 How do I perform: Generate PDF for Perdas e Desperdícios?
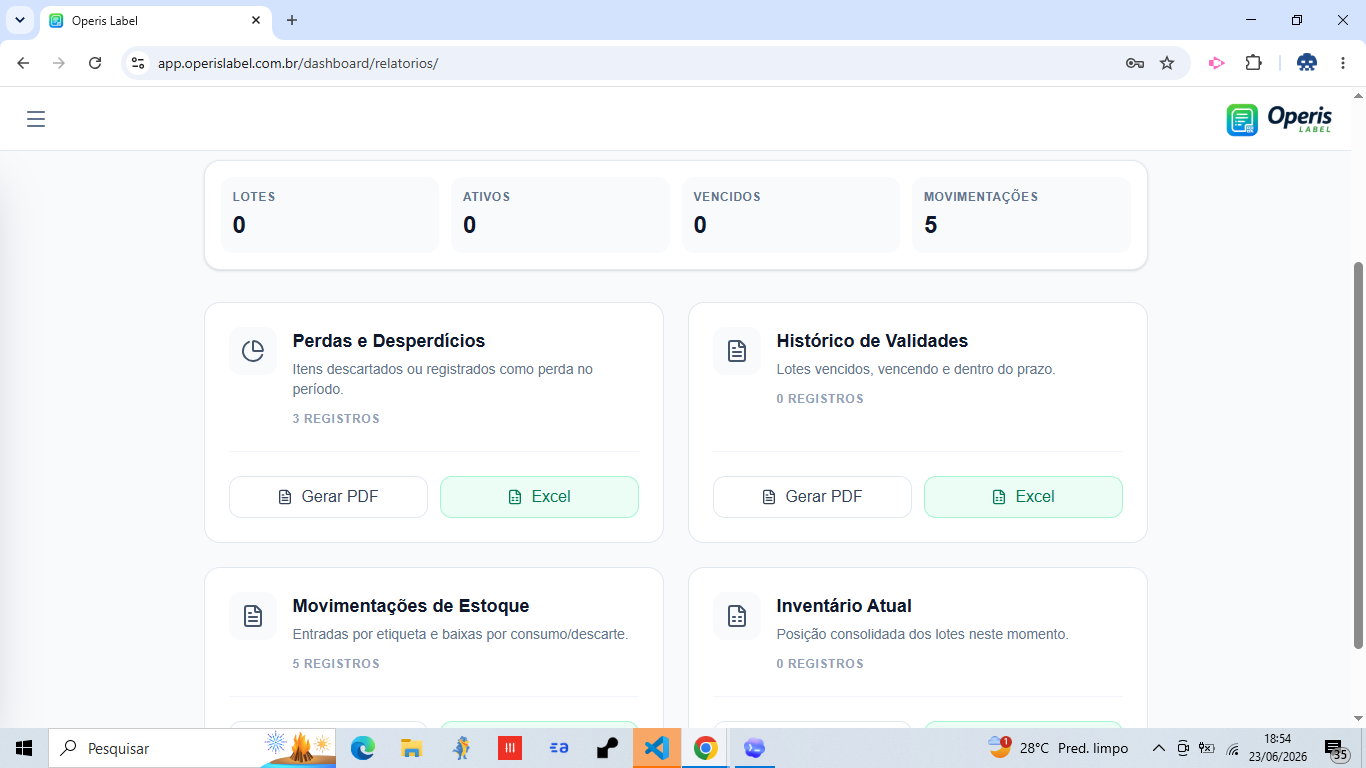pyautogui.click(x=328, y=497)
